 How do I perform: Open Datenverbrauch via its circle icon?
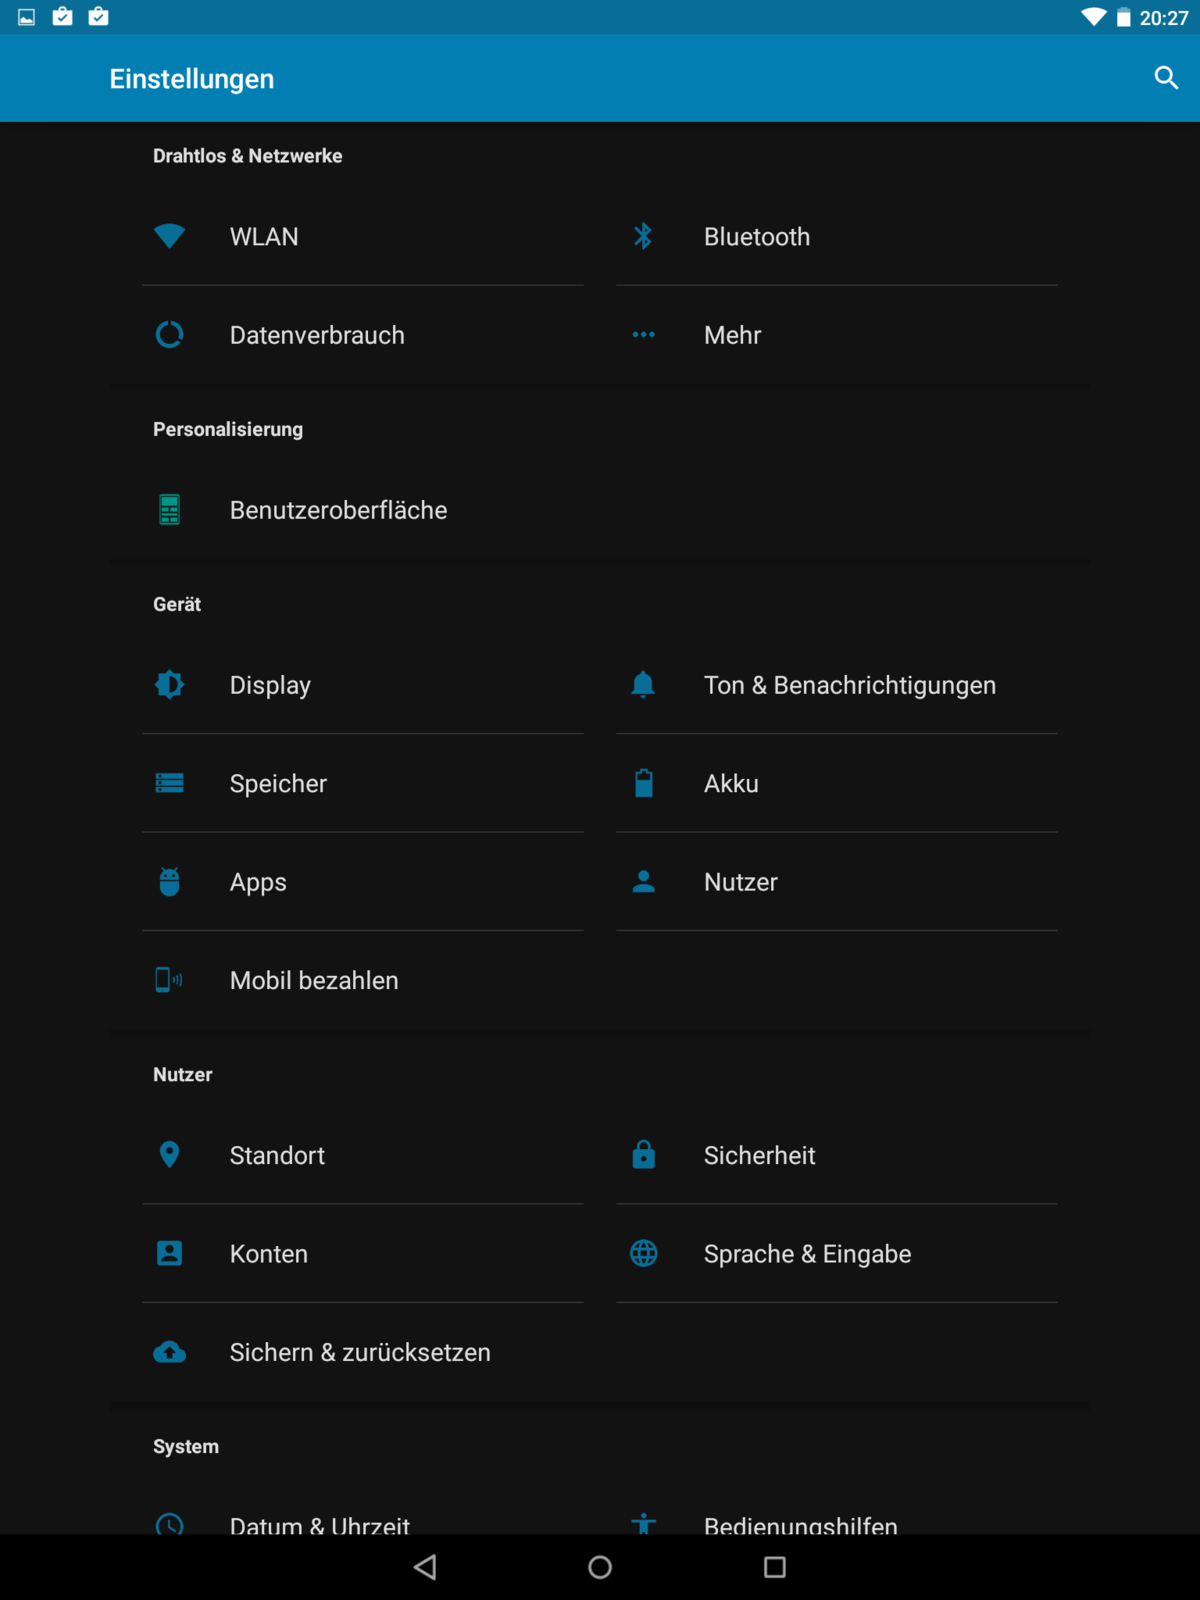[x=170, y=335]
